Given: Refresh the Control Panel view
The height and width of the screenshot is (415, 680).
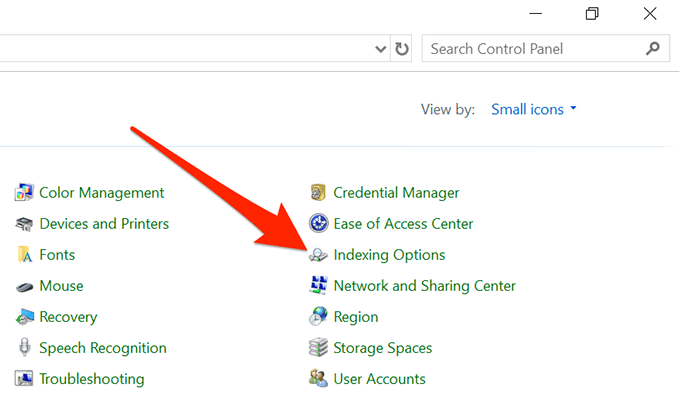Looking at the screenshot, I should [402, 48].
